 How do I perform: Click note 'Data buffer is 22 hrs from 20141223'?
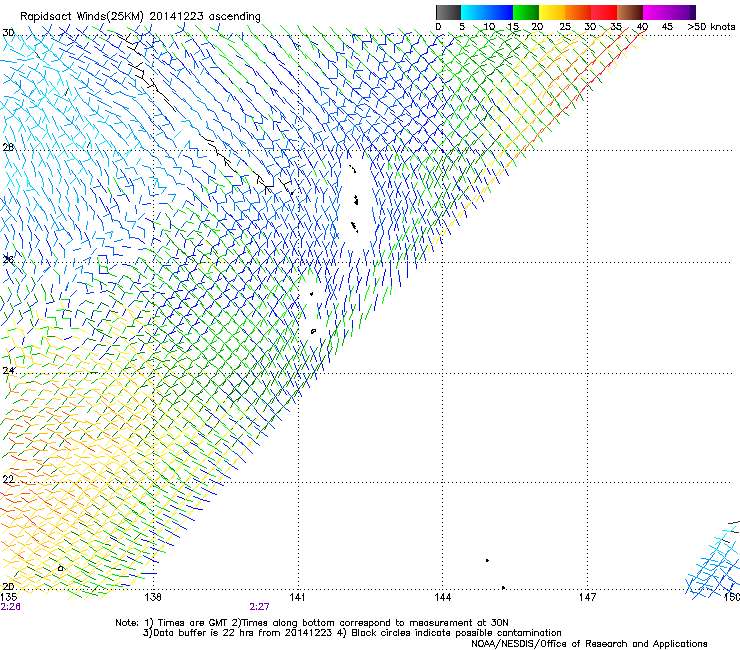pyautogui.click(x=242, y=633)
